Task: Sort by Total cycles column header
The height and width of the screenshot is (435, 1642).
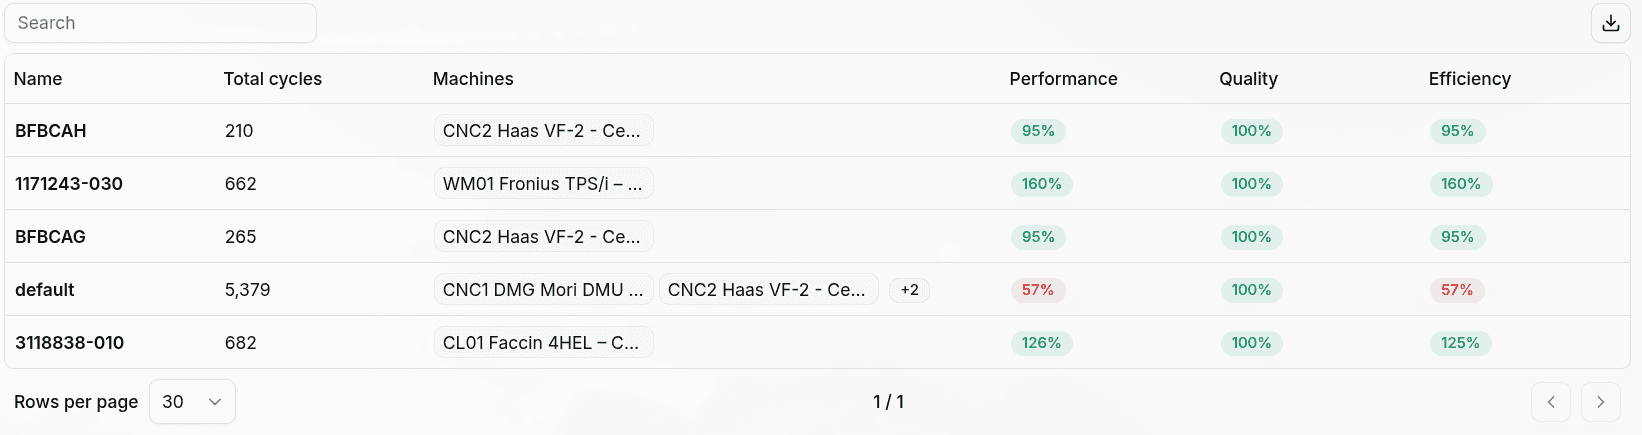Action: (x=273, y=79)
